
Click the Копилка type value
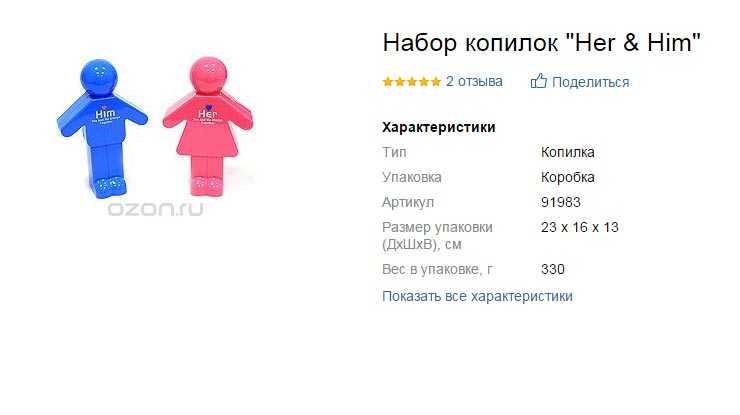click(568, 152)
